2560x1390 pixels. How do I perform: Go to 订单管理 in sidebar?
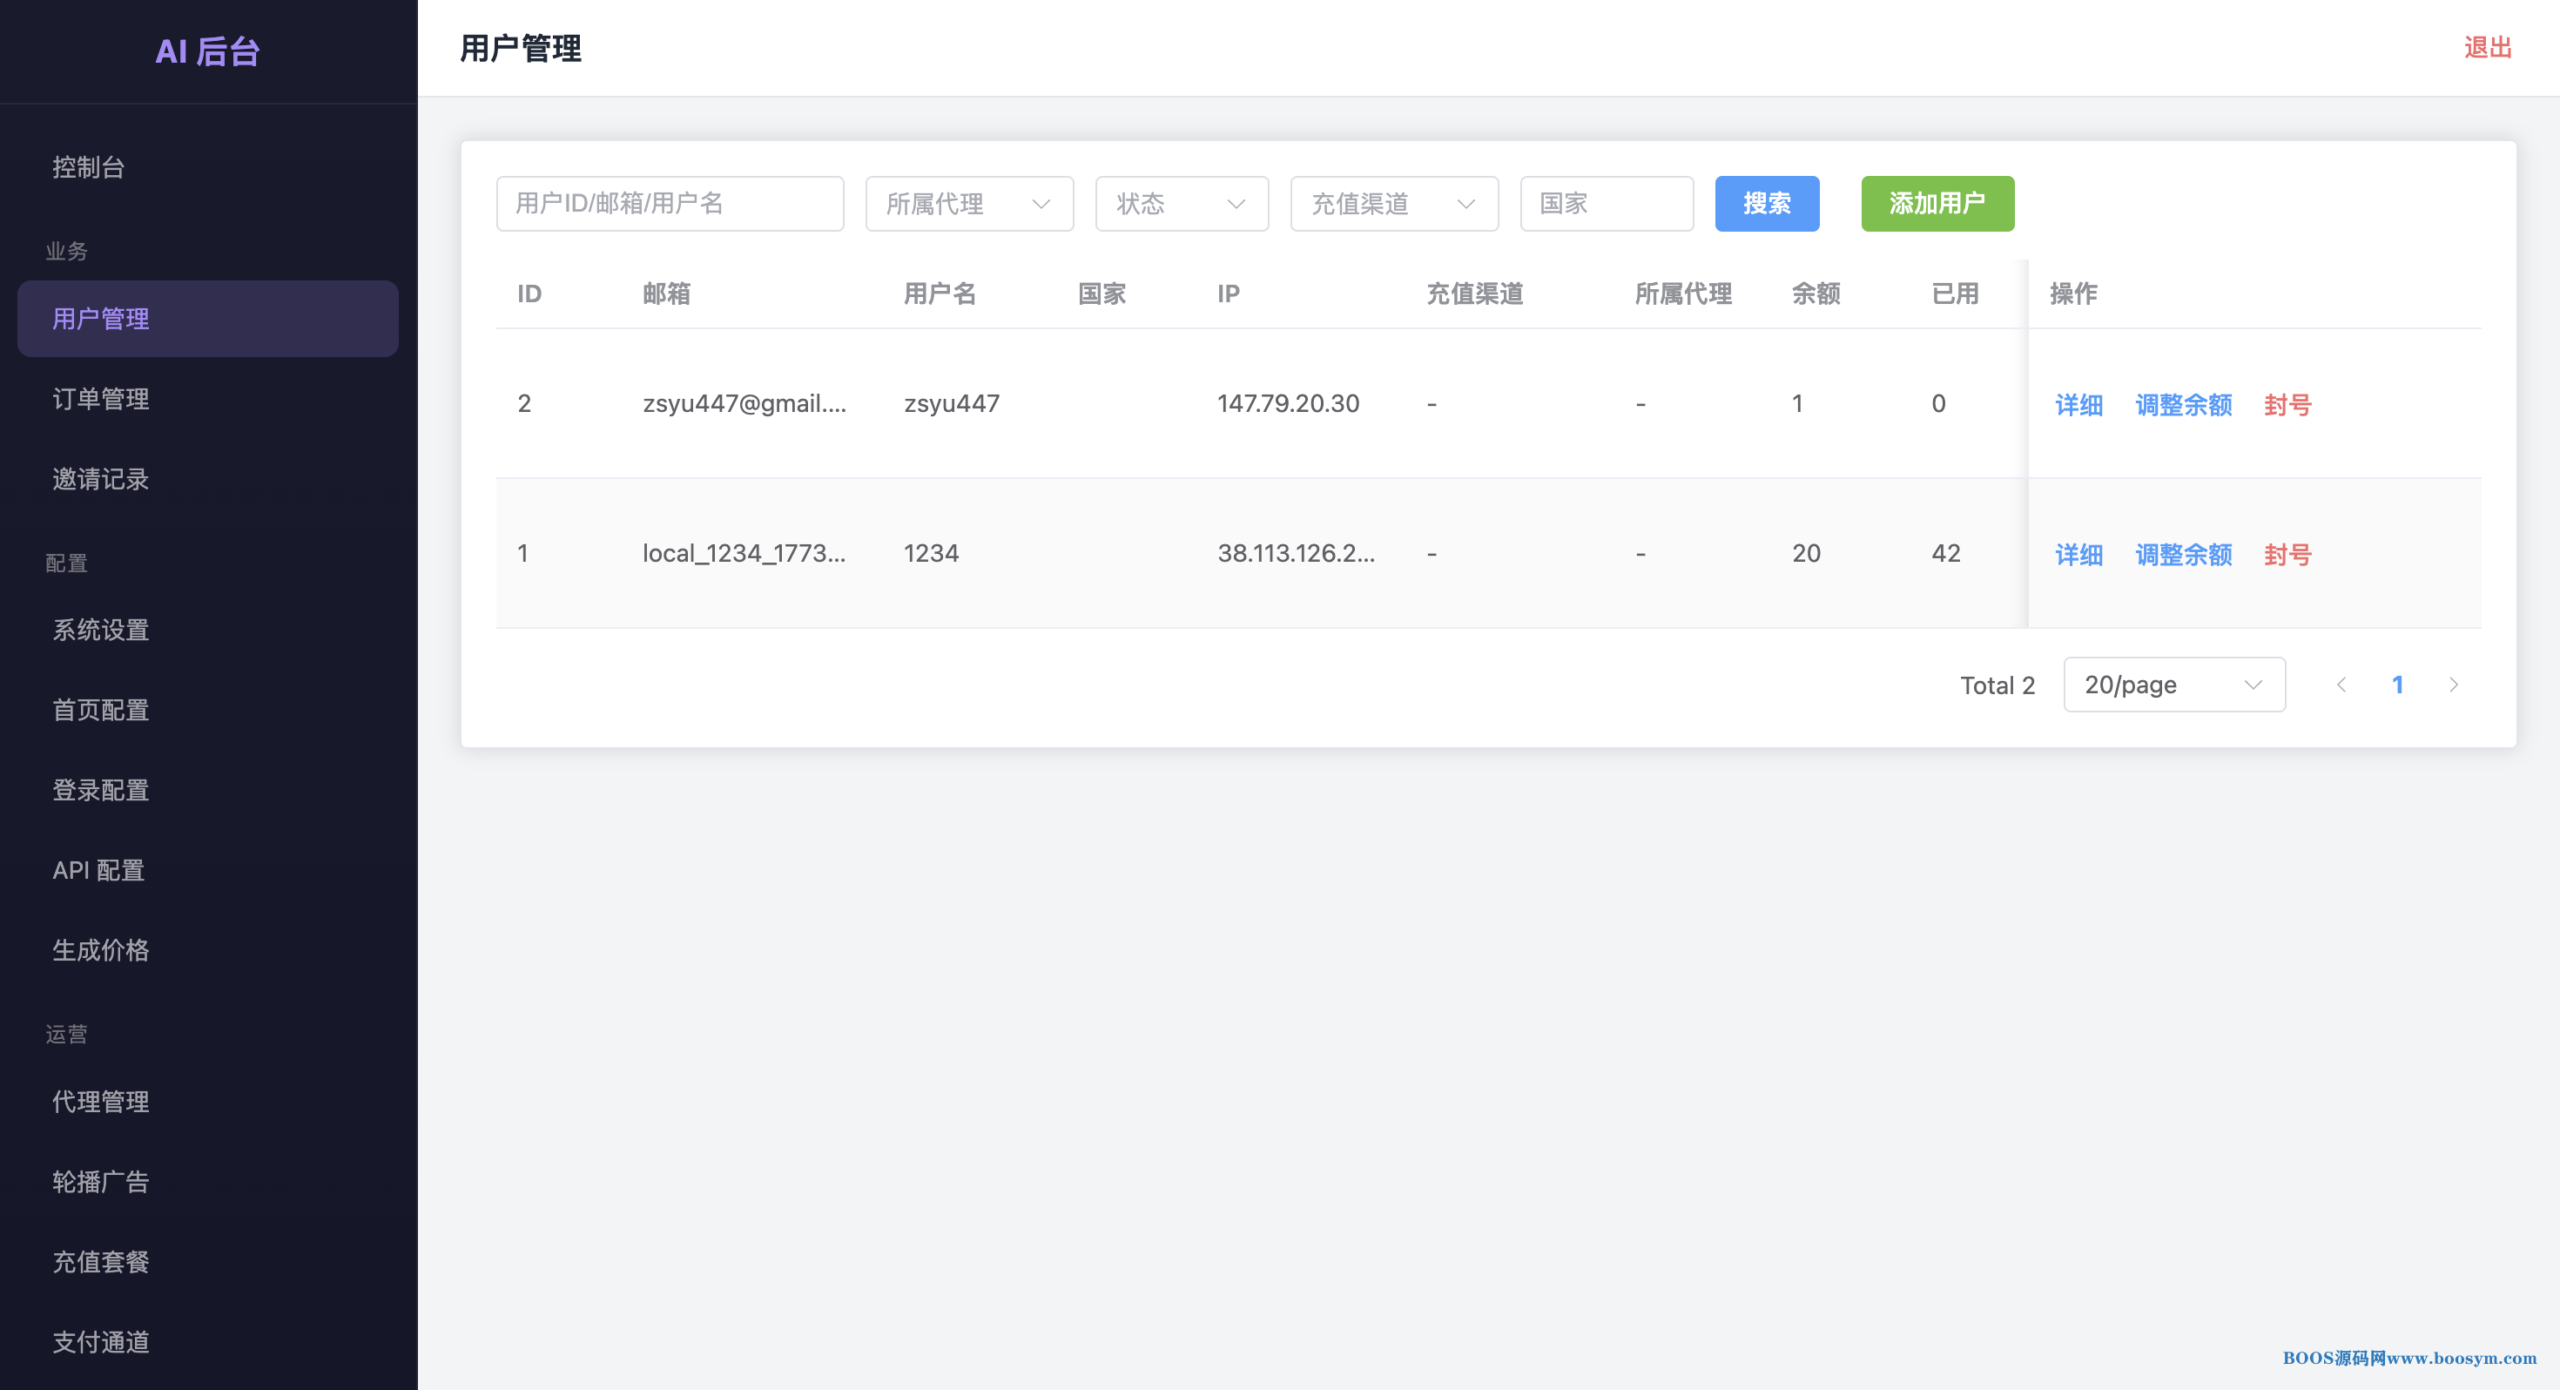click(101, 399)
